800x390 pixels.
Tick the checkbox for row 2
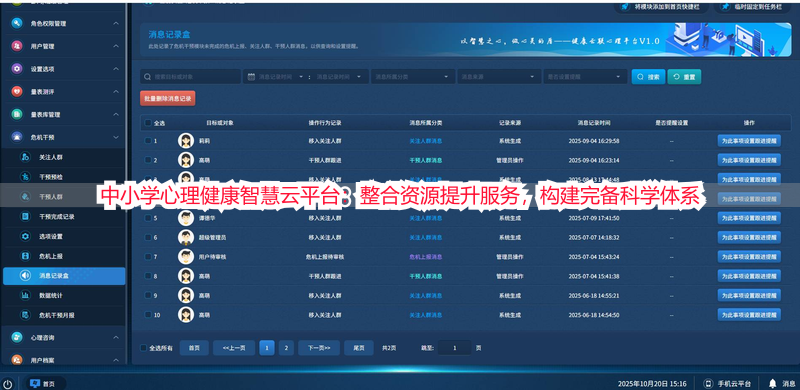pyautogui.click(x=148, y=160)
